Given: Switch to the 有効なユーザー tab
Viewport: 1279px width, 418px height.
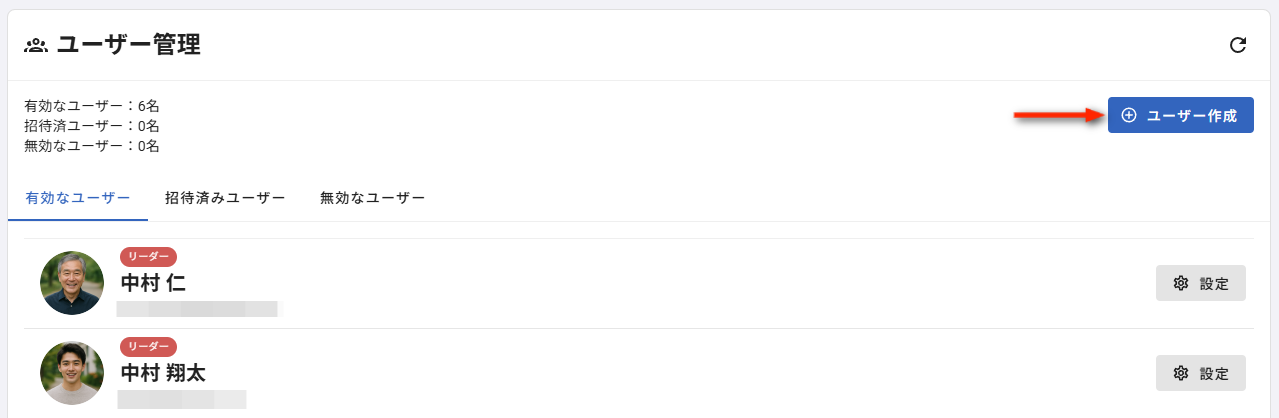Looking at the screenshot, I should pos(78,198).
